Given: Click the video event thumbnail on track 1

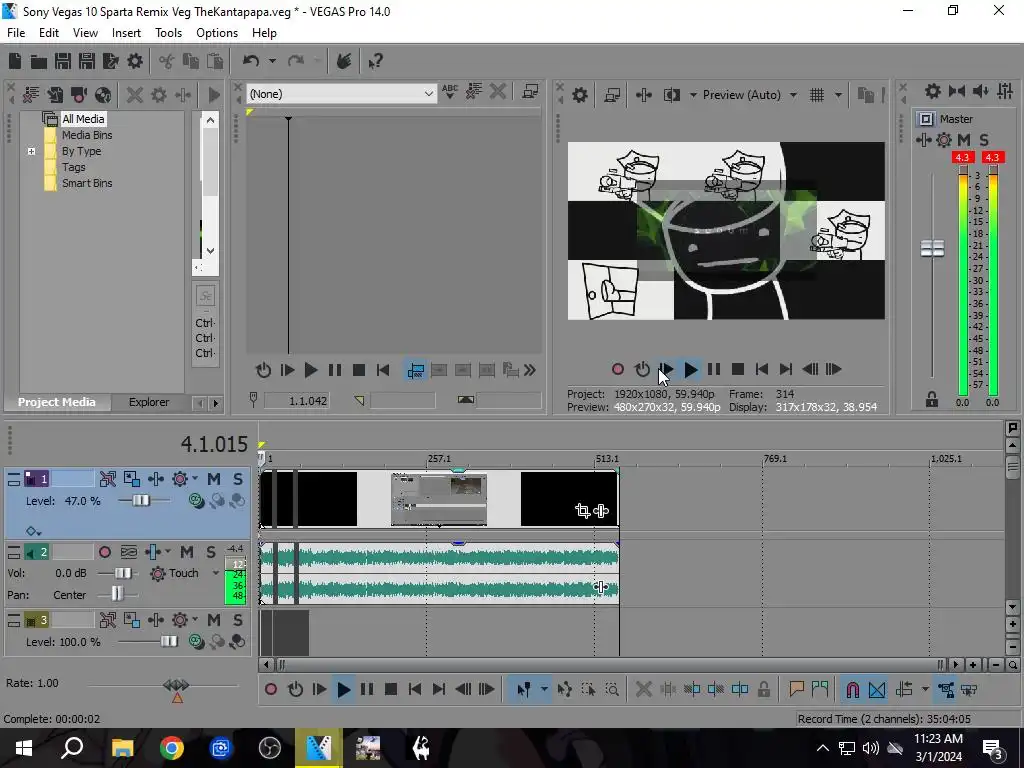Looking at the screenshot, I should click(x=439, y=500).
